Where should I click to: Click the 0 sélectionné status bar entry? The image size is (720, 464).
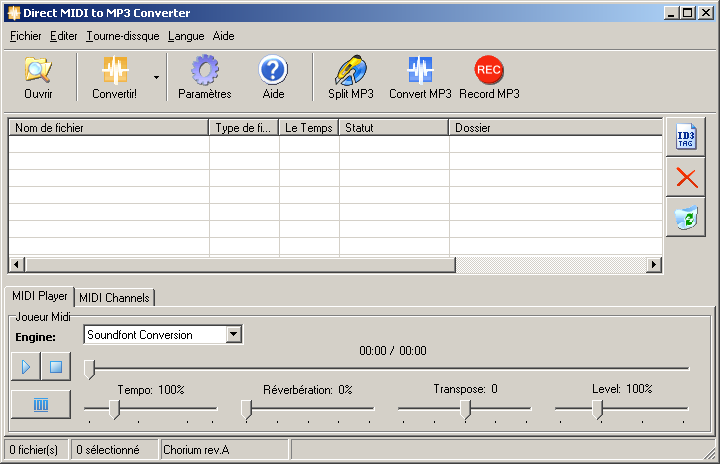[x=114, y=450]
